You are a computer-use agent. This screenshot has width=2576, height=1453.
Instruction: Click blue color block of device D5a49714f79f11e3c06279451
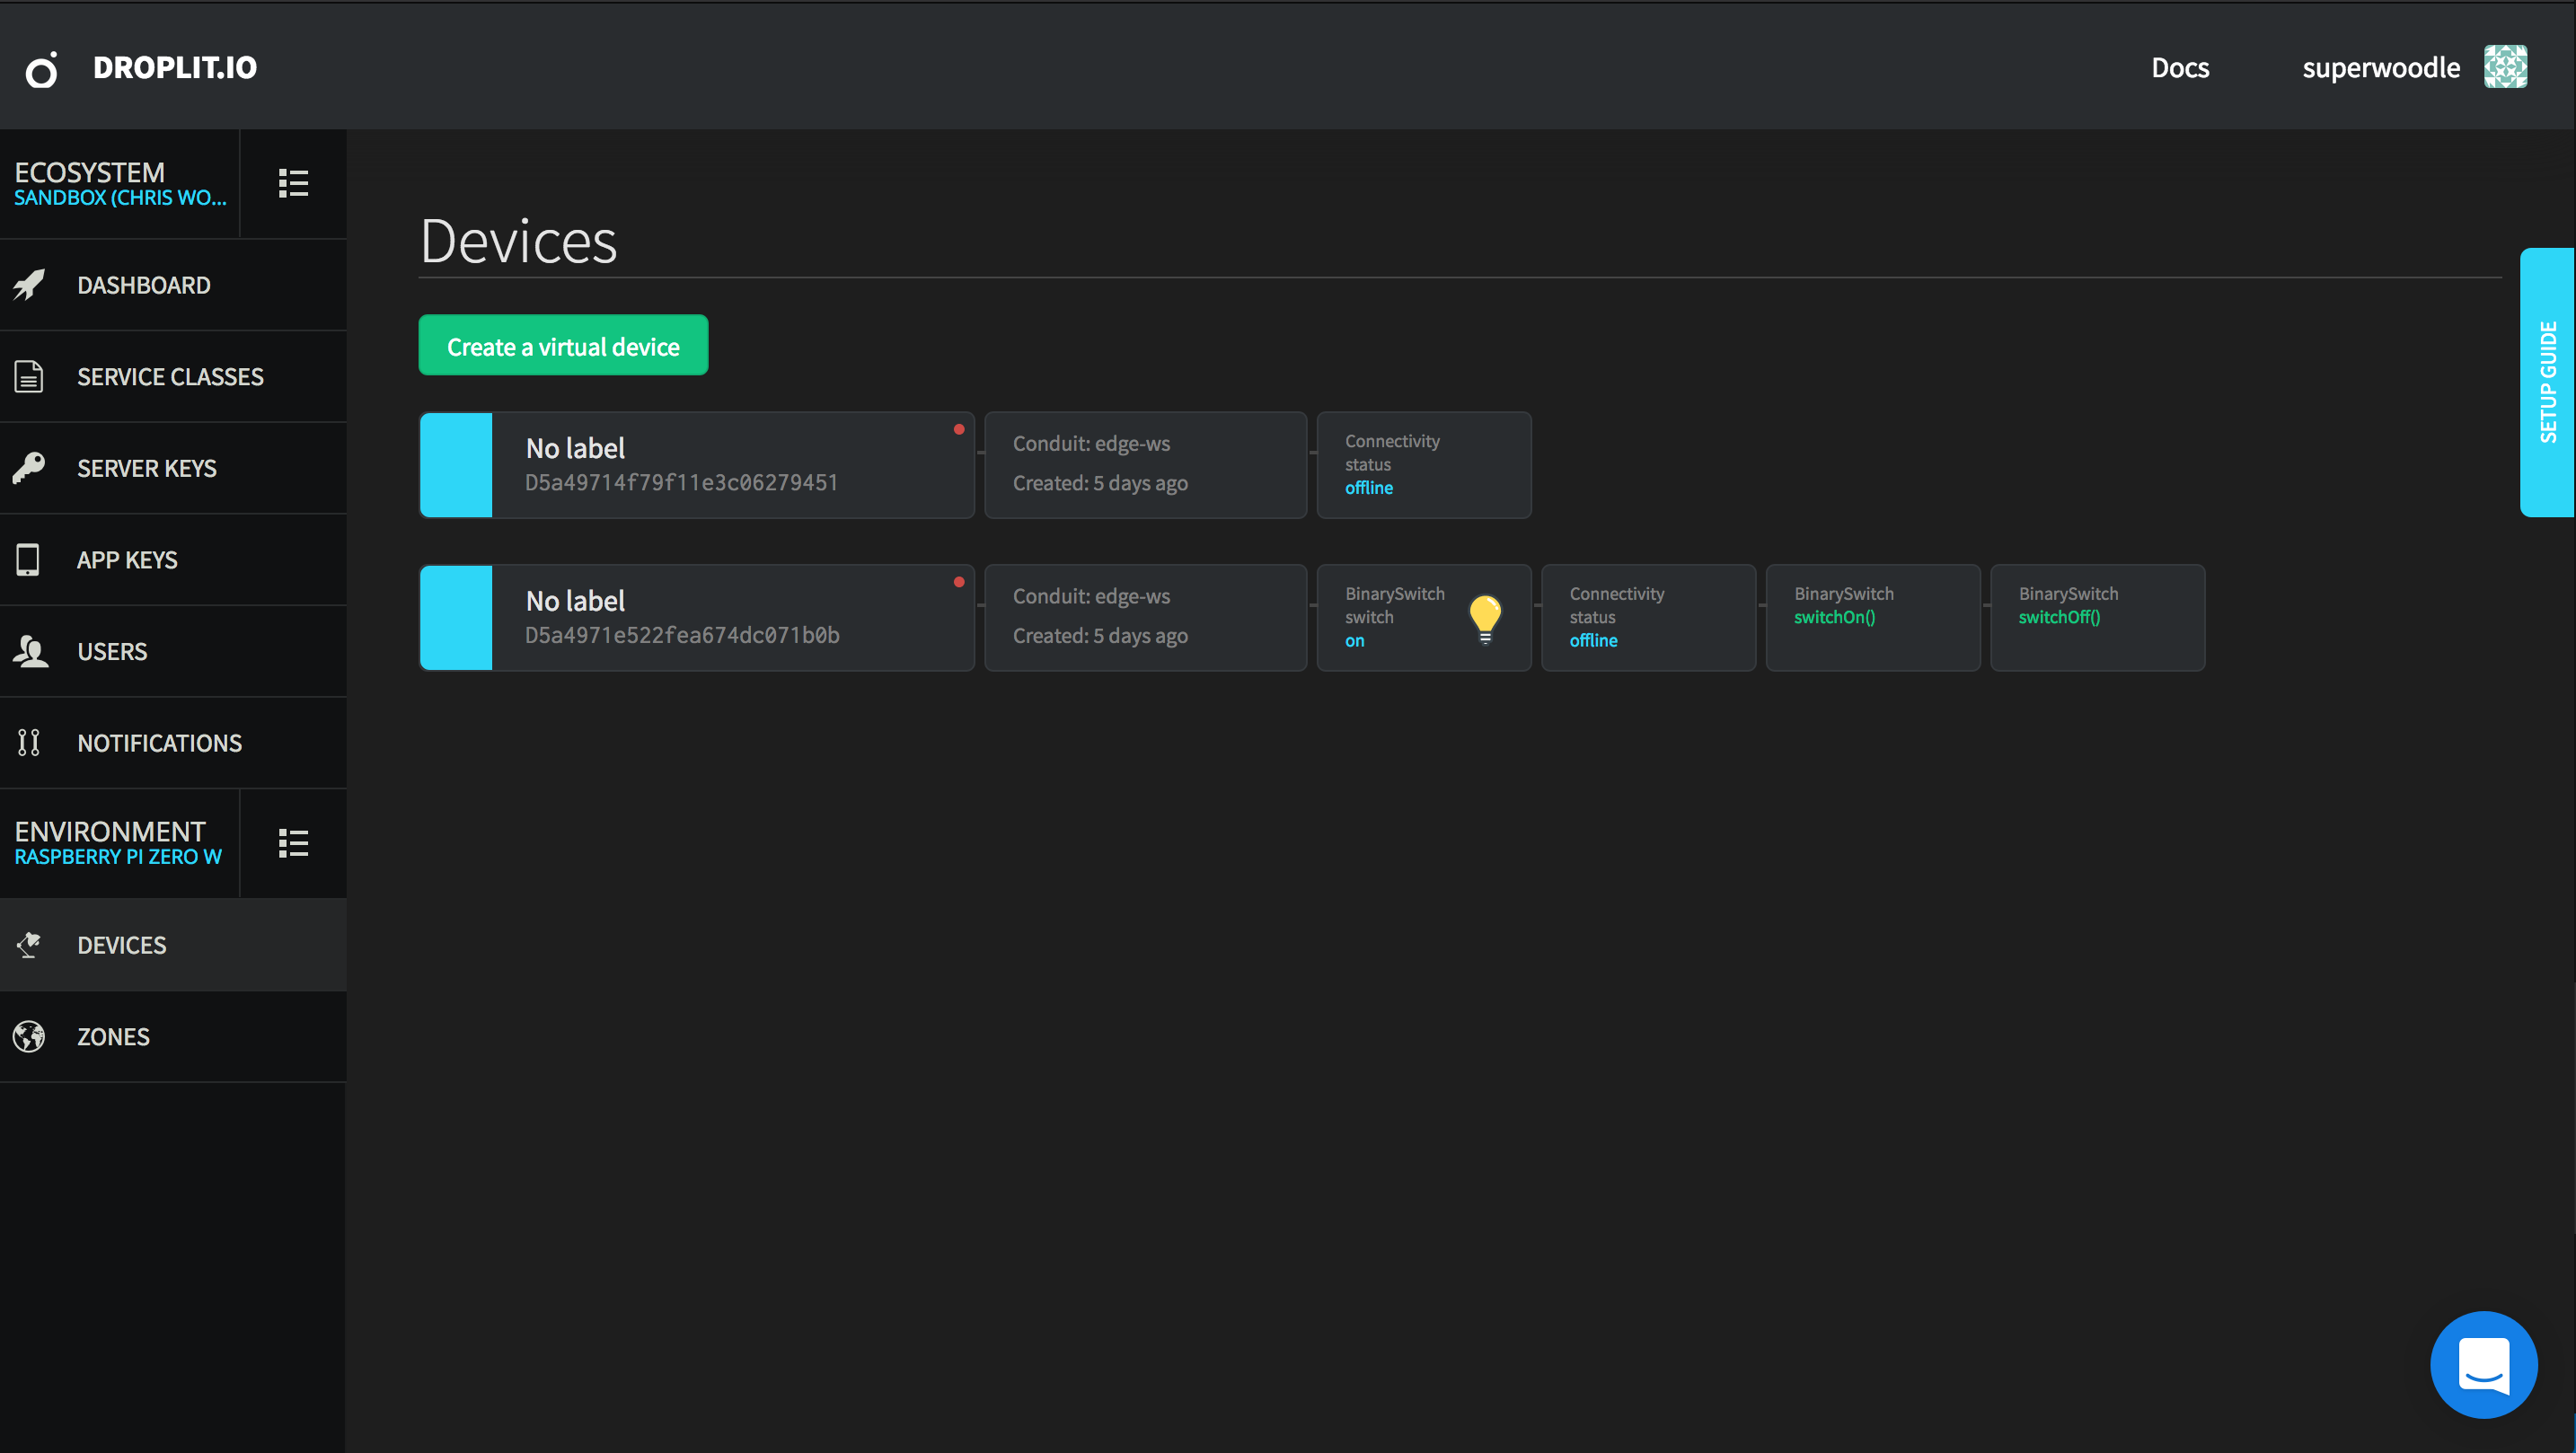456,465
